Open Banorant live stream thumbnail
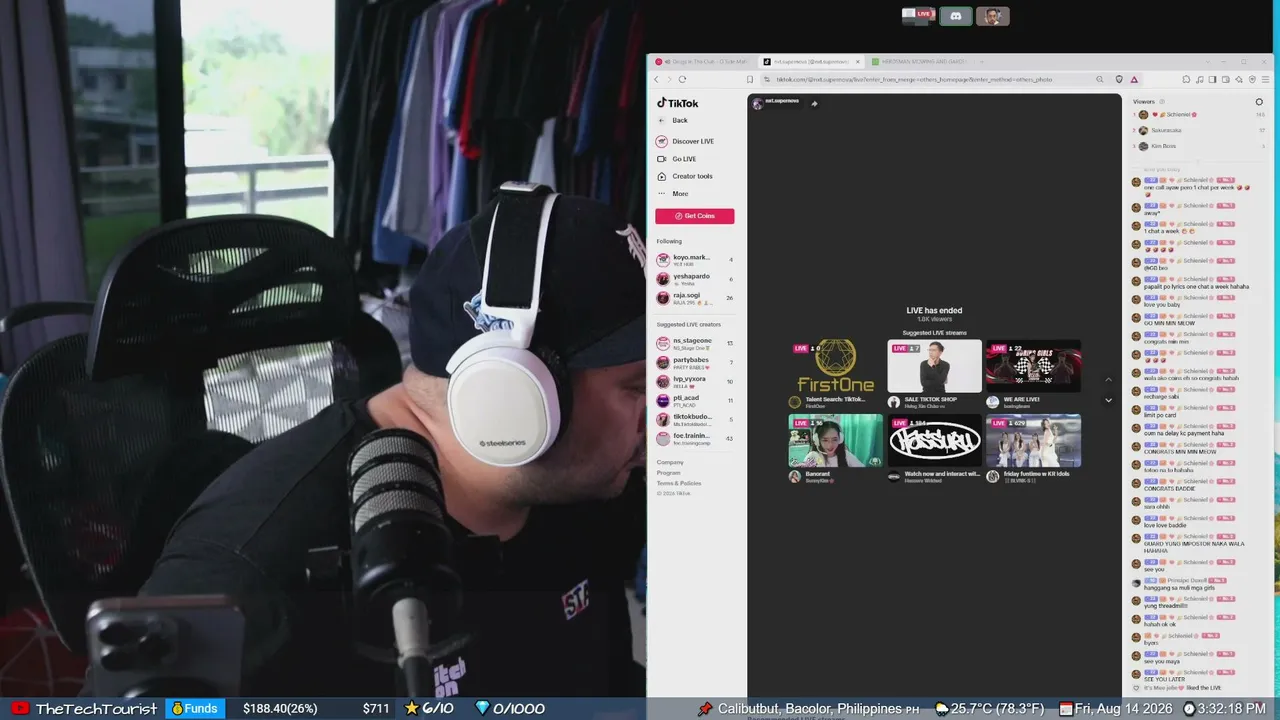The width and height of the screenshot is (1280, 720). tap(836, 440)
